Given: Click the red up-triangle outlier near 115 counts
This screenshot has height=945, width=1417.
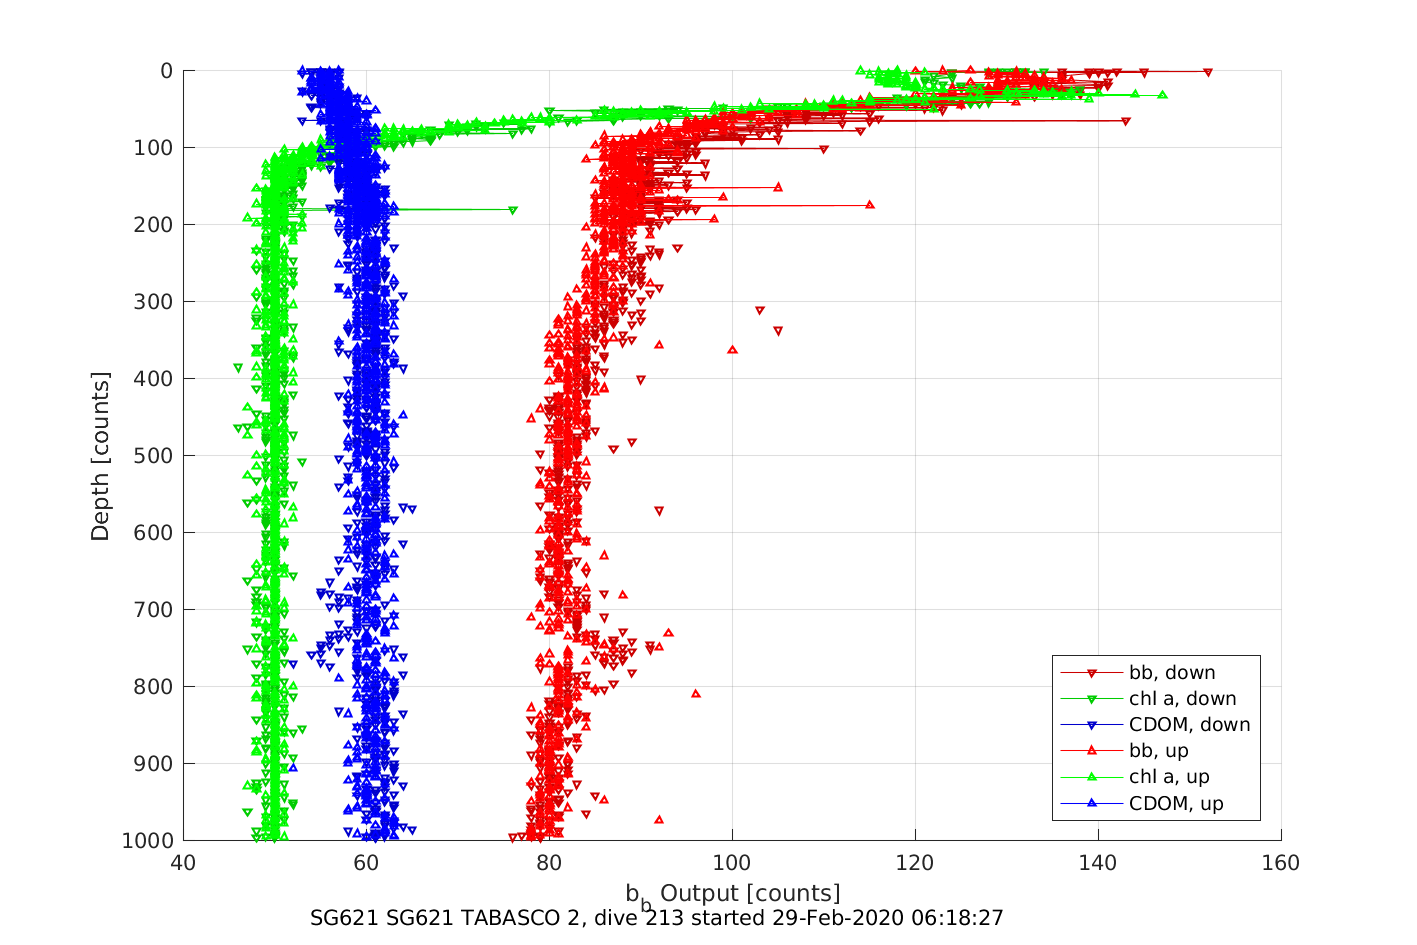Looking at the screenshot, I should tap(869, 204).
